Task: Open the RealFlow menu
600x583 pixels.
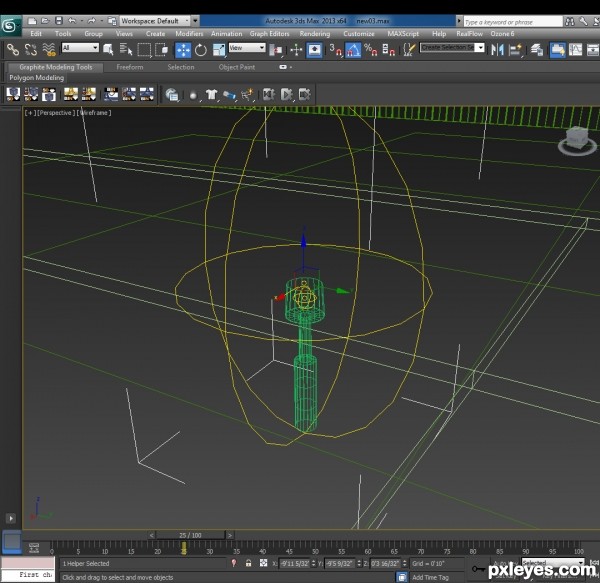Action: [469, 34]
